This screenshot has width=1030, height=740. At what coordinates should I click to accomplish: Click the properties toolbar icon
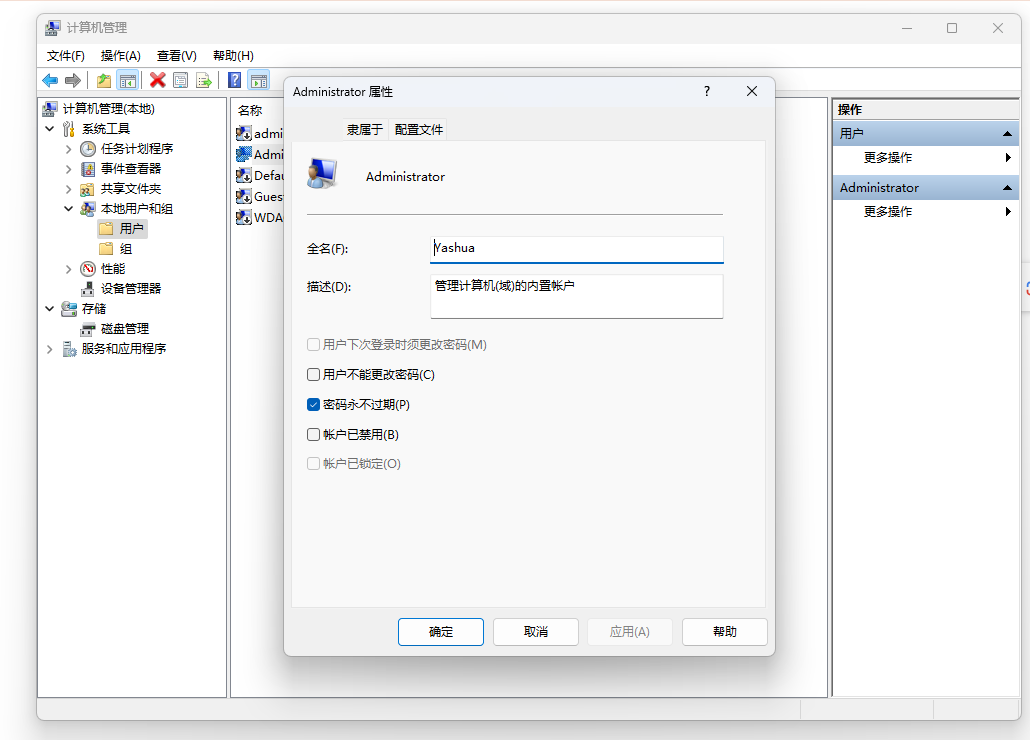click(181, 81)
